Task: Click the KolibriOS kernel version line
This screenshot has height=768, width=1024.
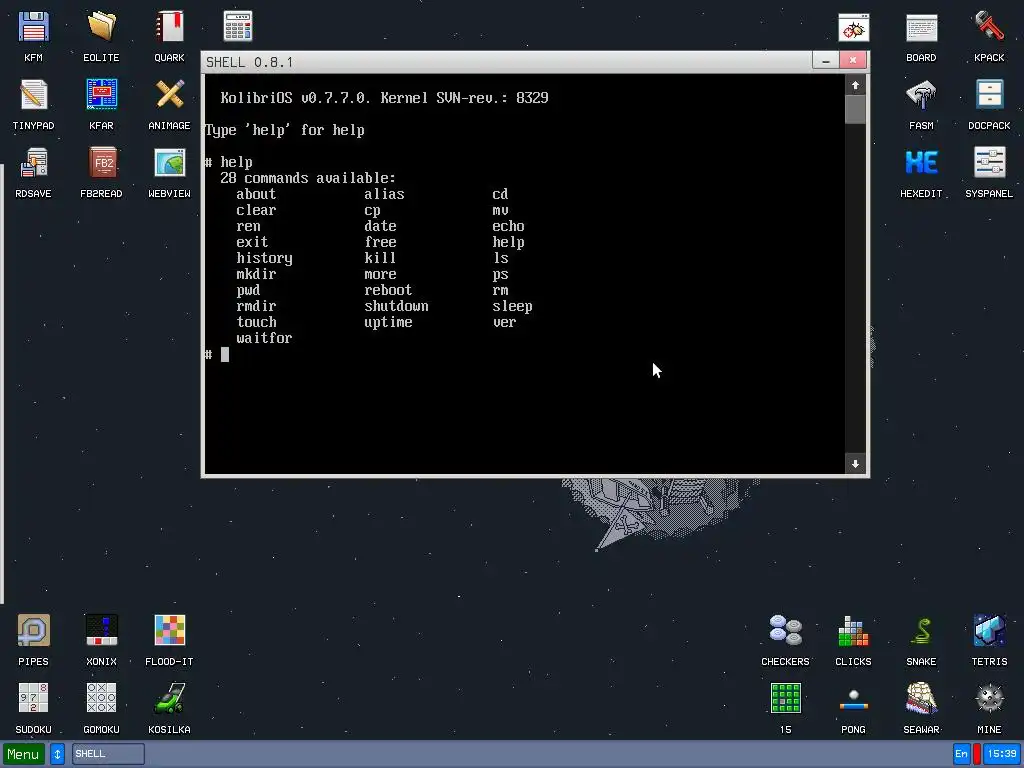Action: click(x=384, y=98)
